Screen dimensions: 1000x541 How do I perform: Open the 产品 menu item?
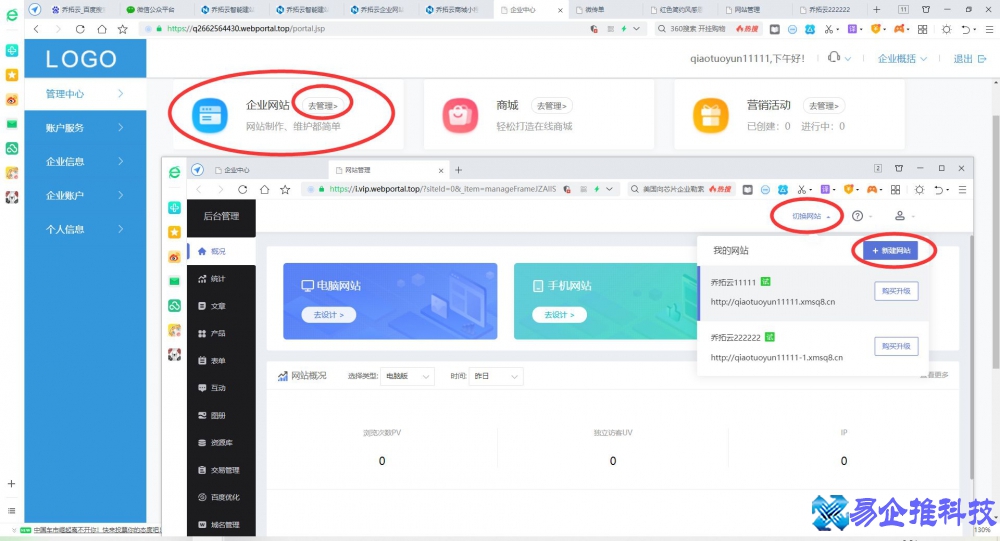click(221, 334)
